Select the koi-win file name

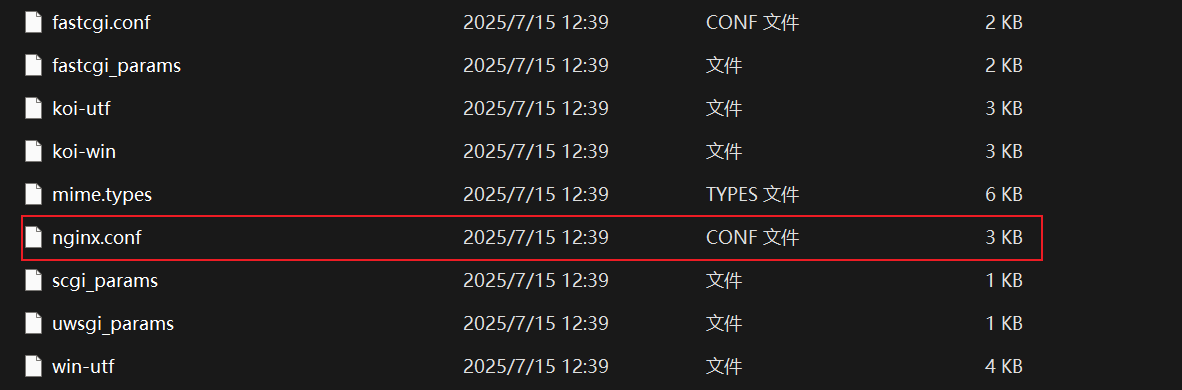pyautogui.click(x=84, y=152)
